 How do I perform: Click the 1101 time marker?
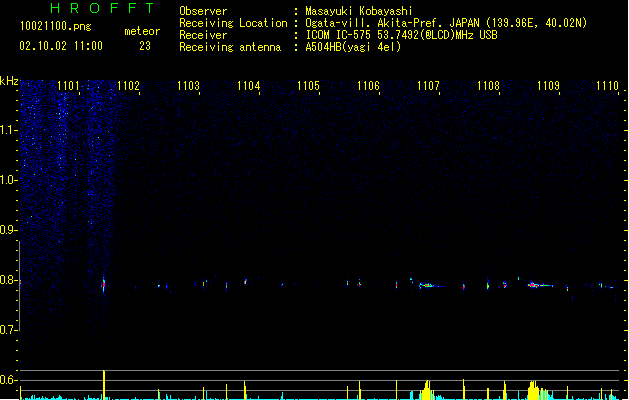(x=68, y=86)
